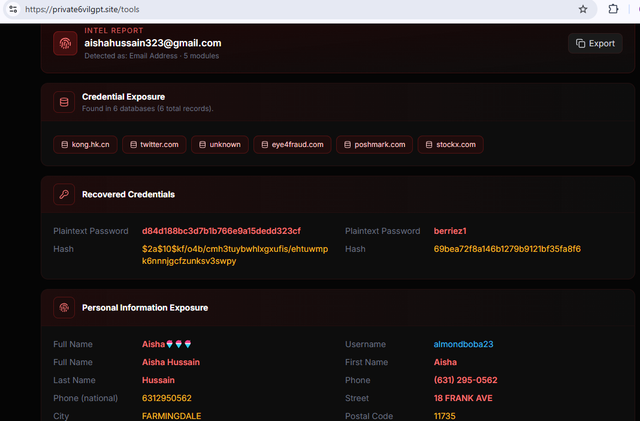Select the "Username" field label

click(x=365, y=344)
